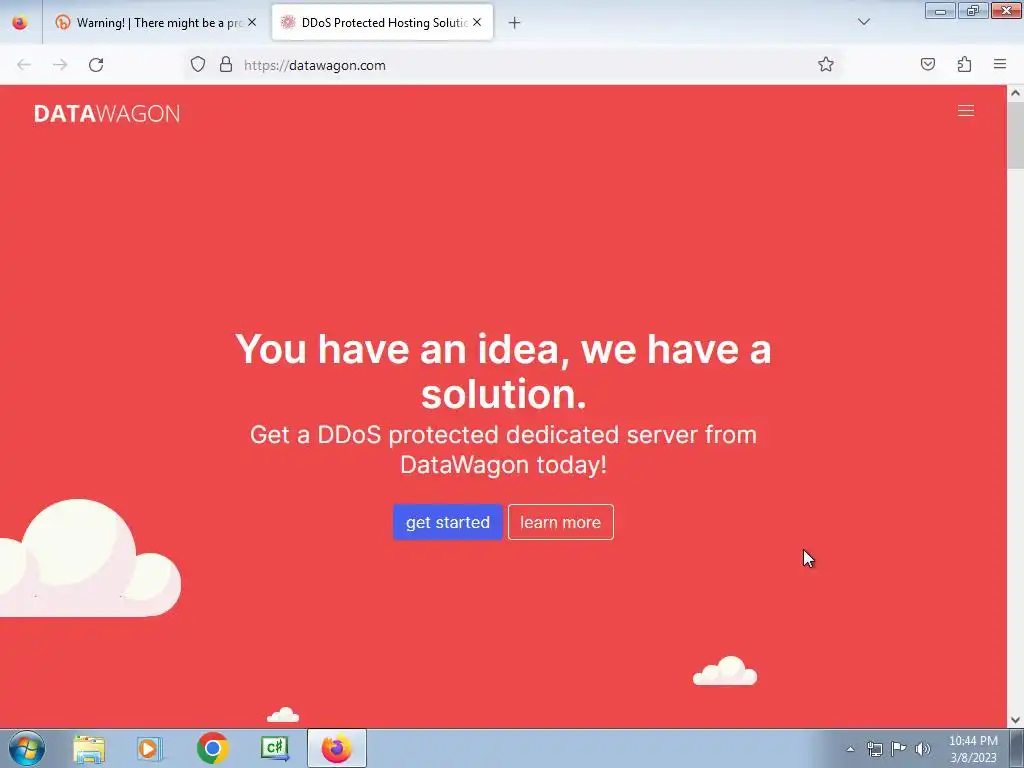The height and width of the screenshot is (768, 1024).
Task: Go forward to the next page
Action: pyautogui.click(x=60, y=65)
